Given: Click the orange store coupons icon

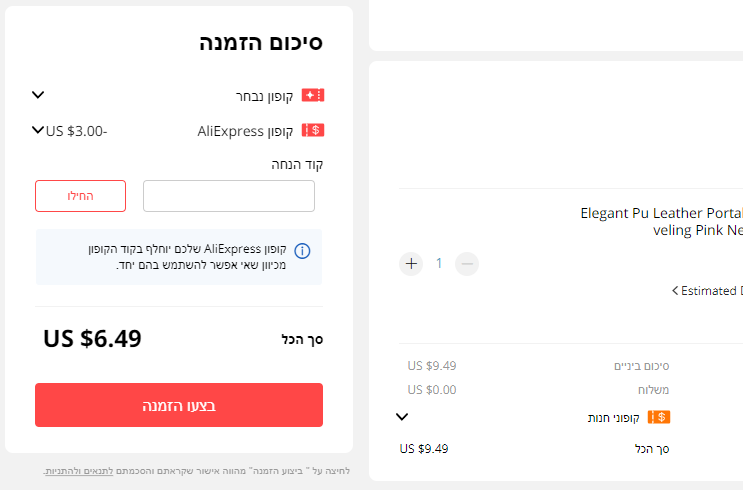Looking at the screenshot, I should point(658,417).
